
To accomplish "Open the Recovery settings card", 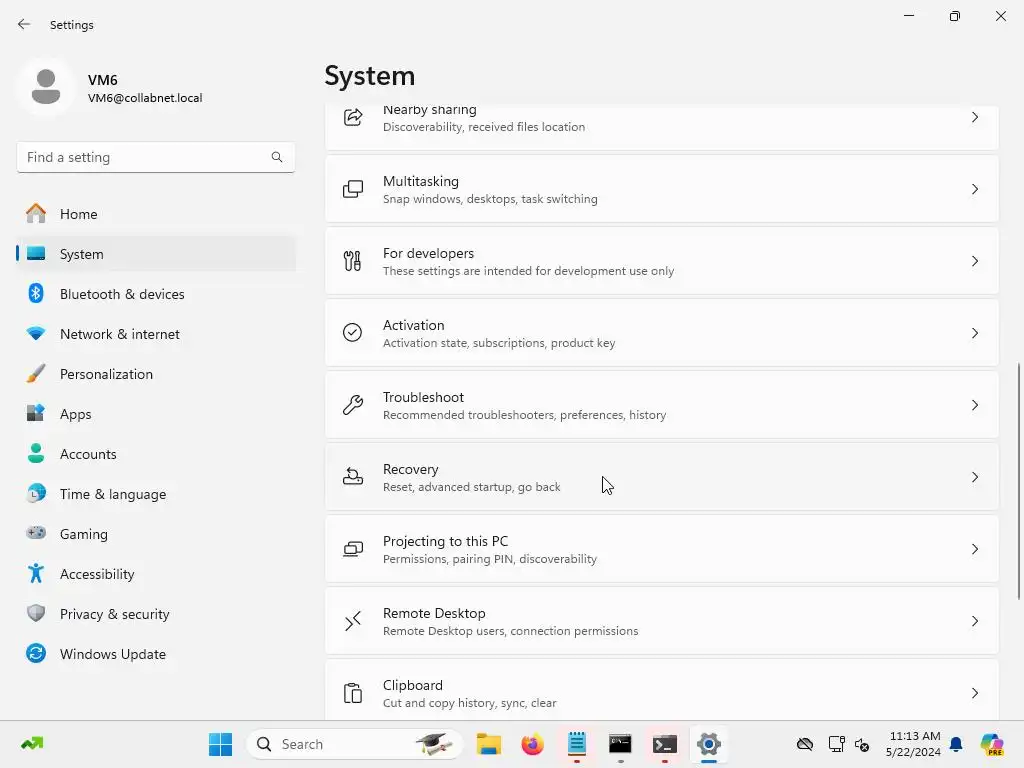I will click(662, 477).
